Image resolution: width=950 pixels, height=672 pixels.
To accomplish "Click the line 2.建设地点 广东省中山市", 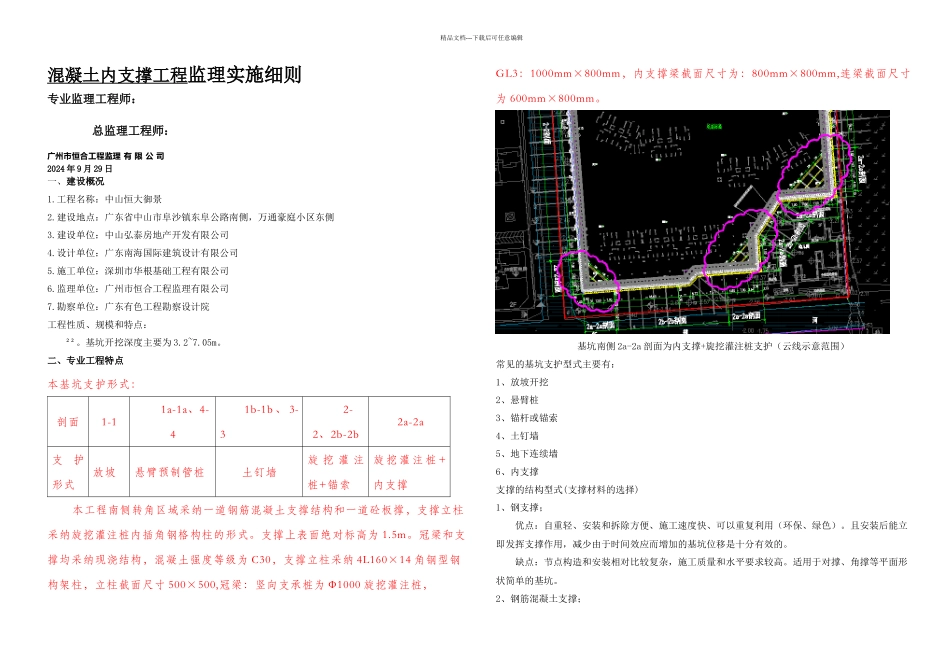I will tap(191, 217).
